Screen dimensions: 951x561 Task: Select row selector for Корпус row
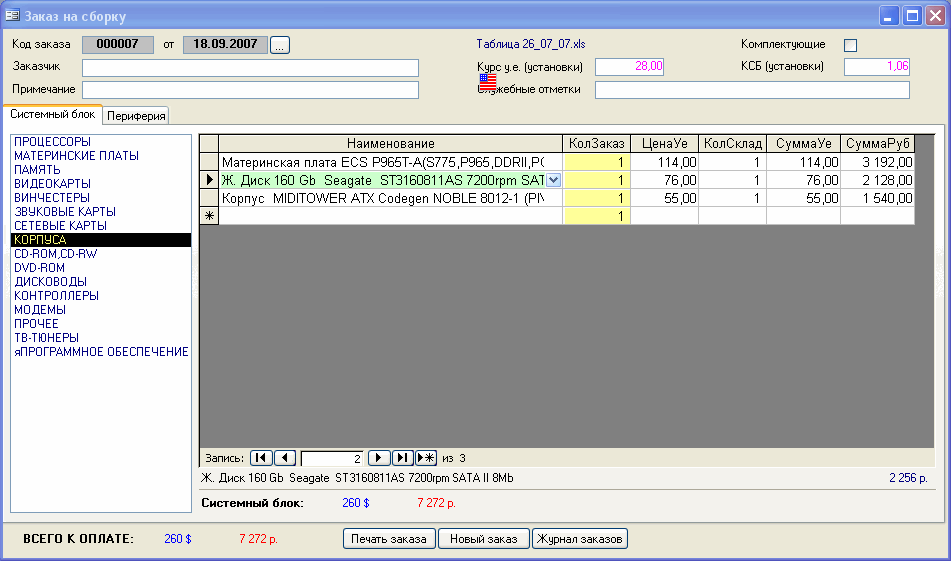point(209,198)
